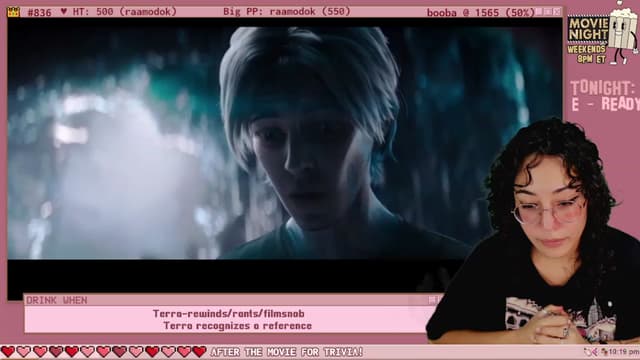Click the 'Terra recognizes a reference' rule
The width and height of the screenshot is (640, 360).
point(238,326)
